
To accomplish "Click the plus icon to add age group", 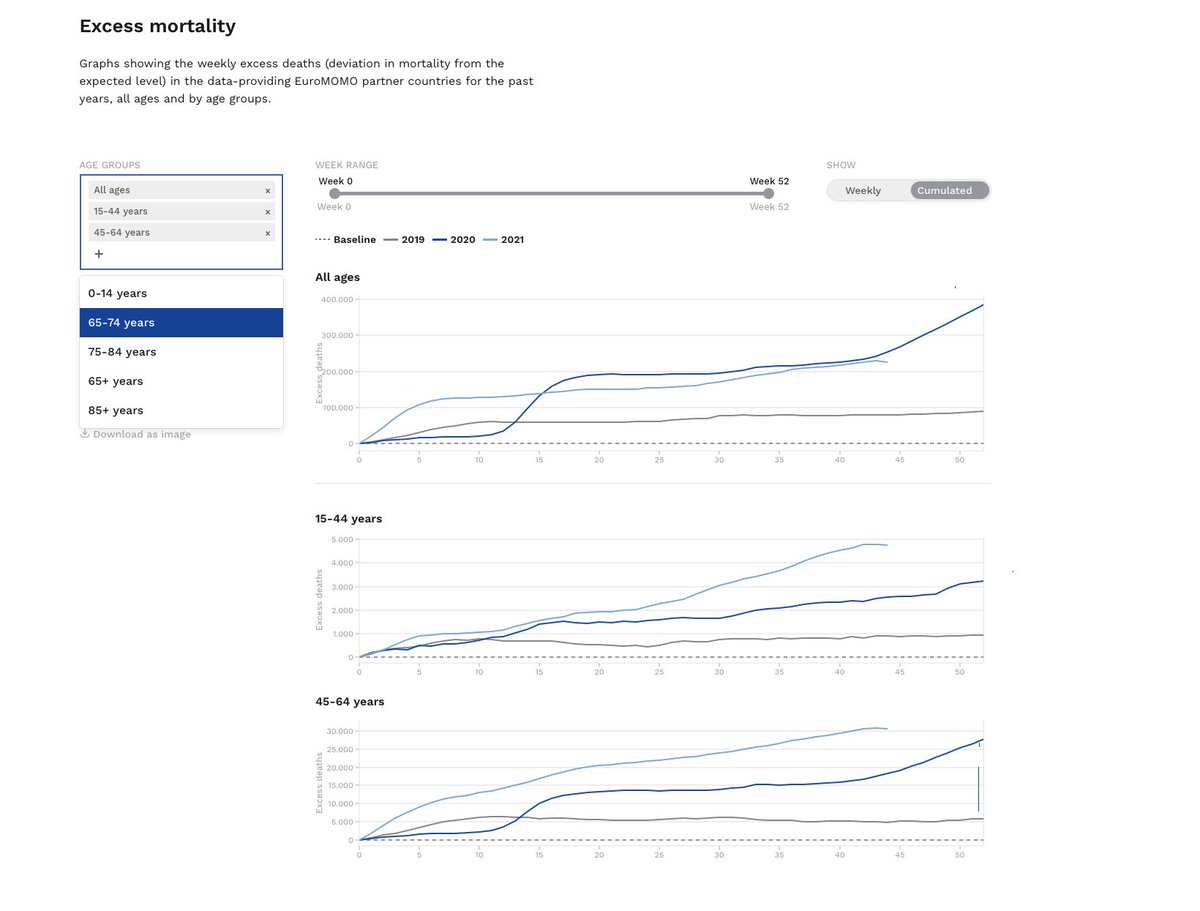I will point(99,254).
